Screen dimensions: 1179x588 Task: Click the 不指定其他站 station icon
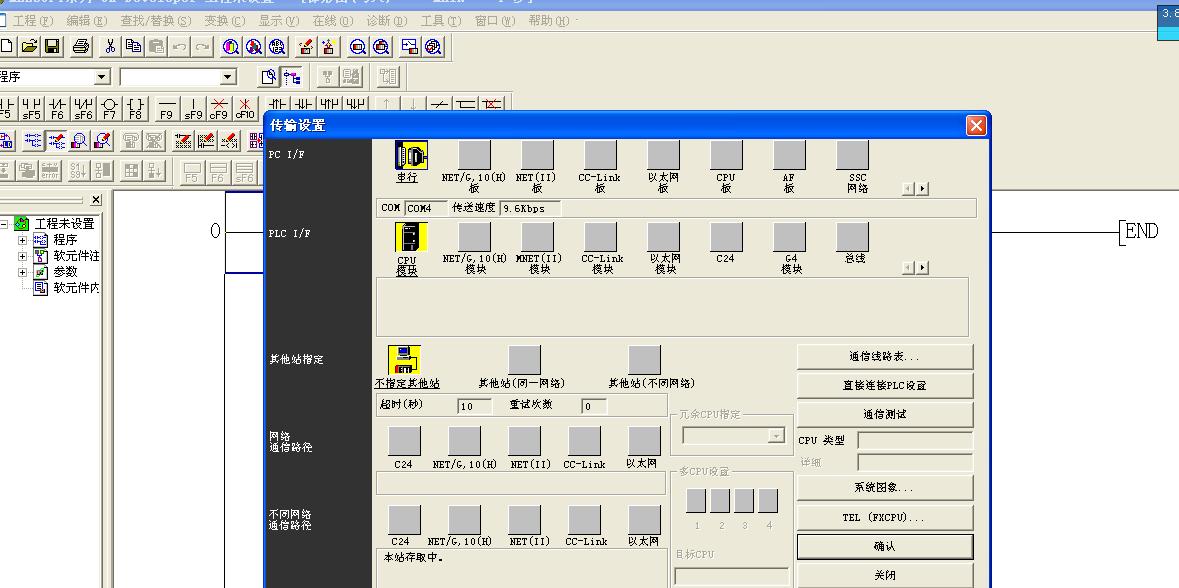[404, 360]
